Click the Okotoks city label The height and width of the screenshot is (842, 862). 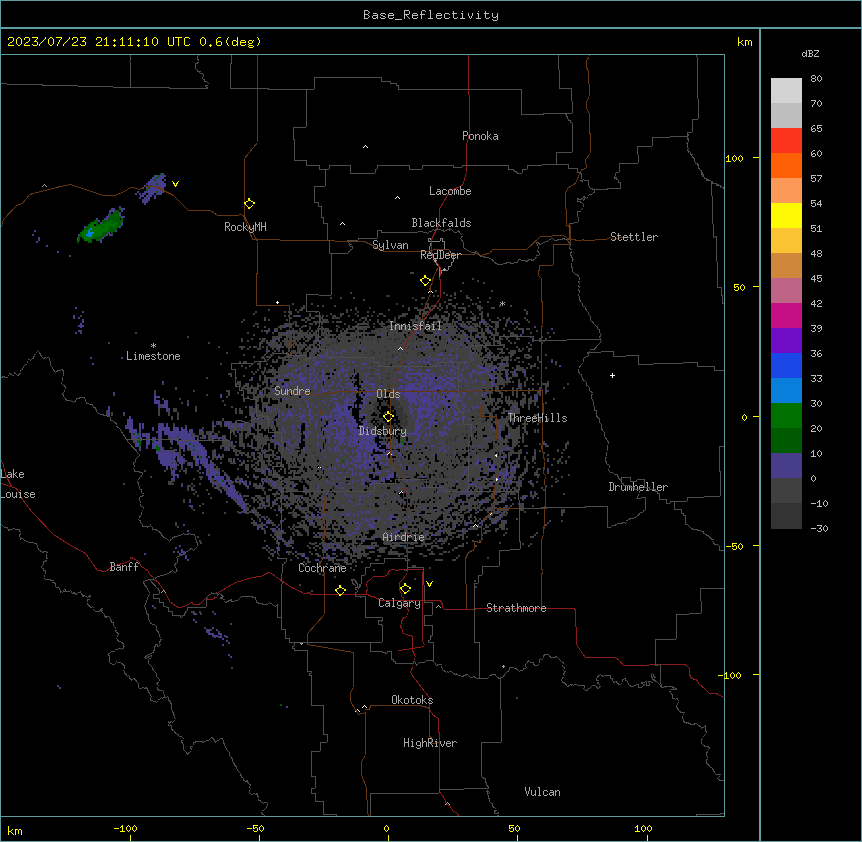[x=412, y=700]
